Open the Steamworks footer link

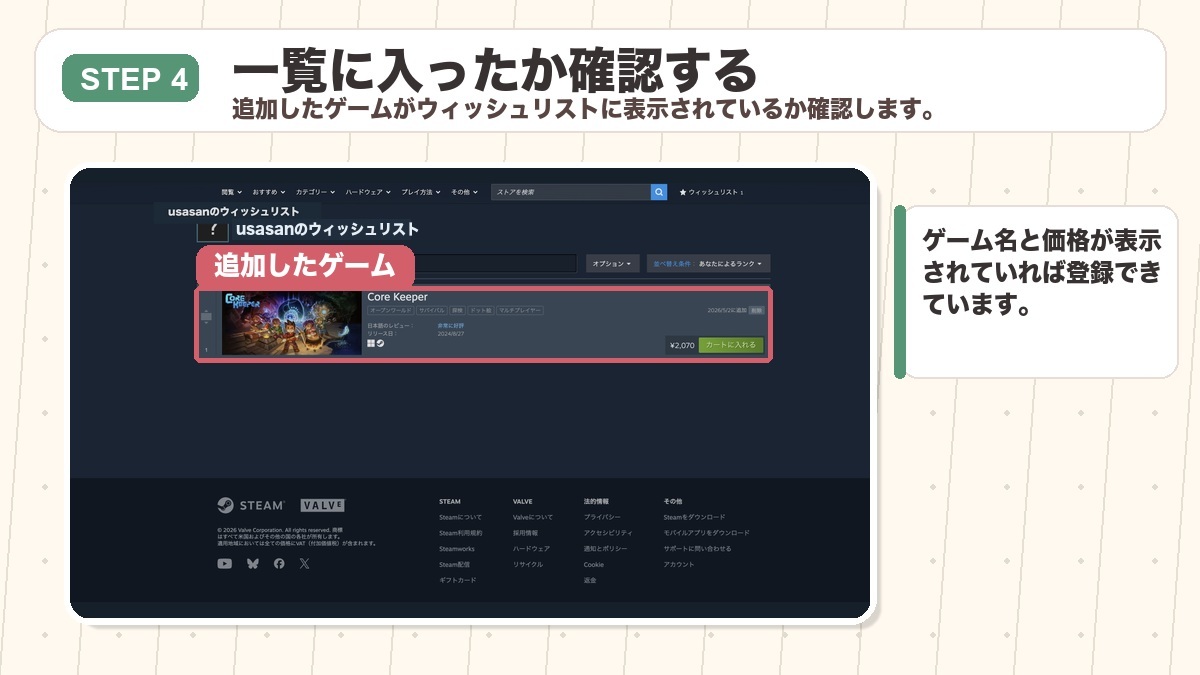coord(457,549)
